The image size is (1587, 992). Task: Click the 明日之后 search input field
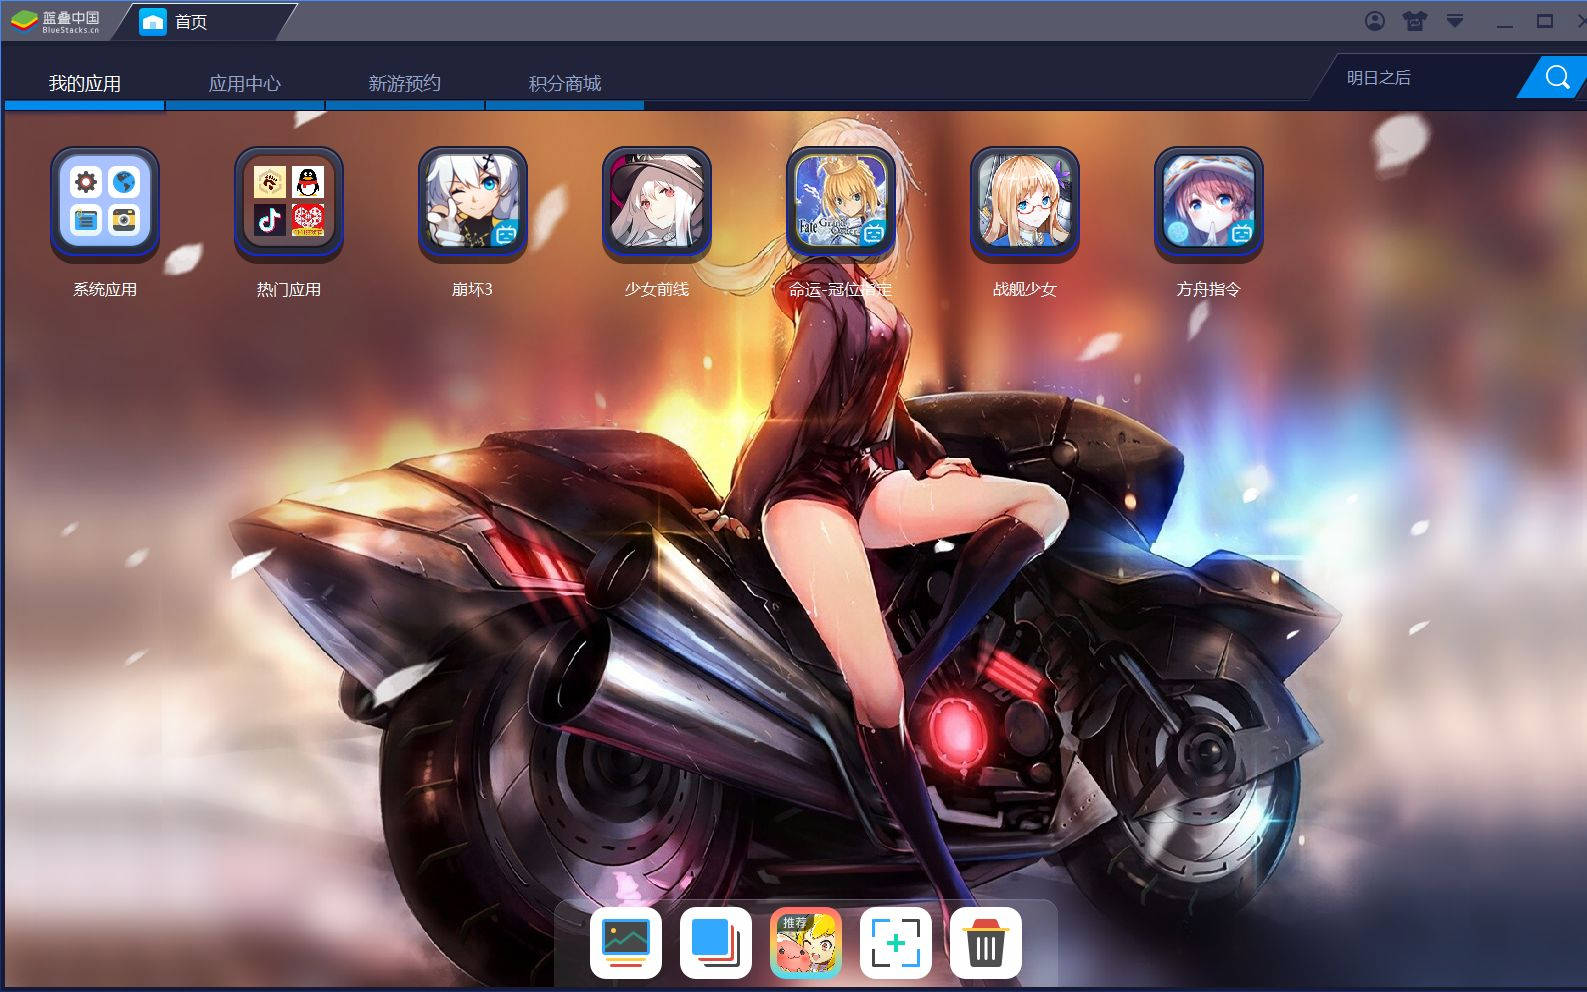1425,77
